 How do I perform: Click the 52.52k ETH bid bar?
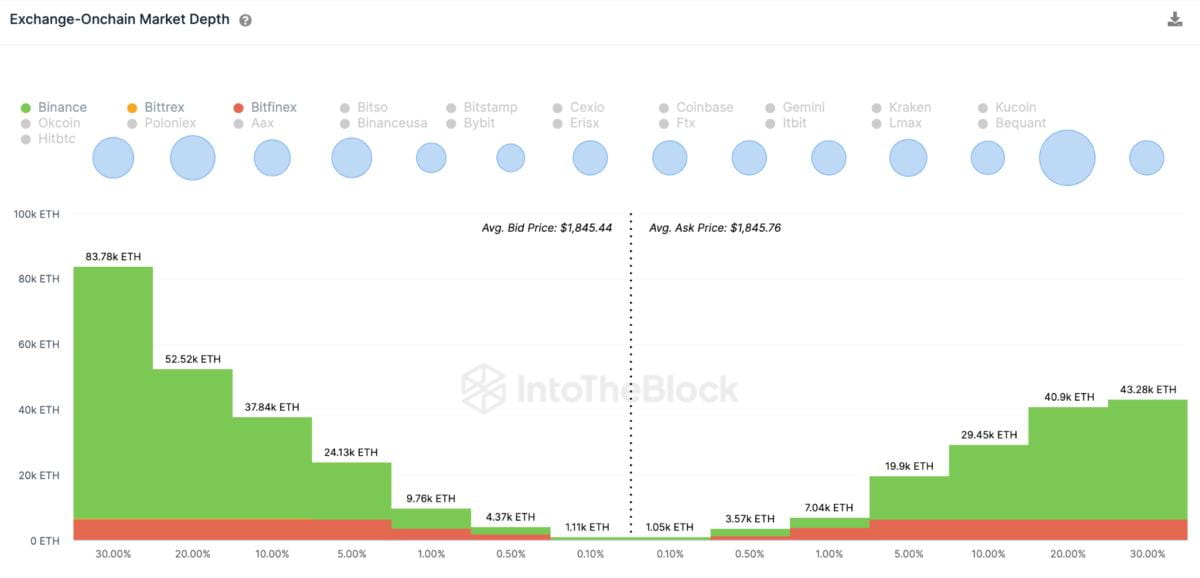tap(192, 440)
